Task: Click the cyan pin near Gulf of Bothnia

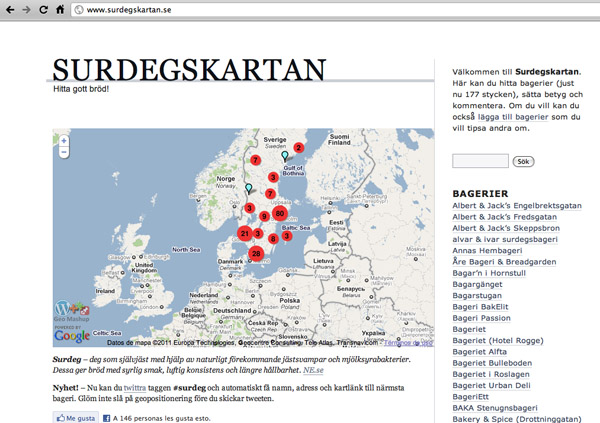Action: 285,156
